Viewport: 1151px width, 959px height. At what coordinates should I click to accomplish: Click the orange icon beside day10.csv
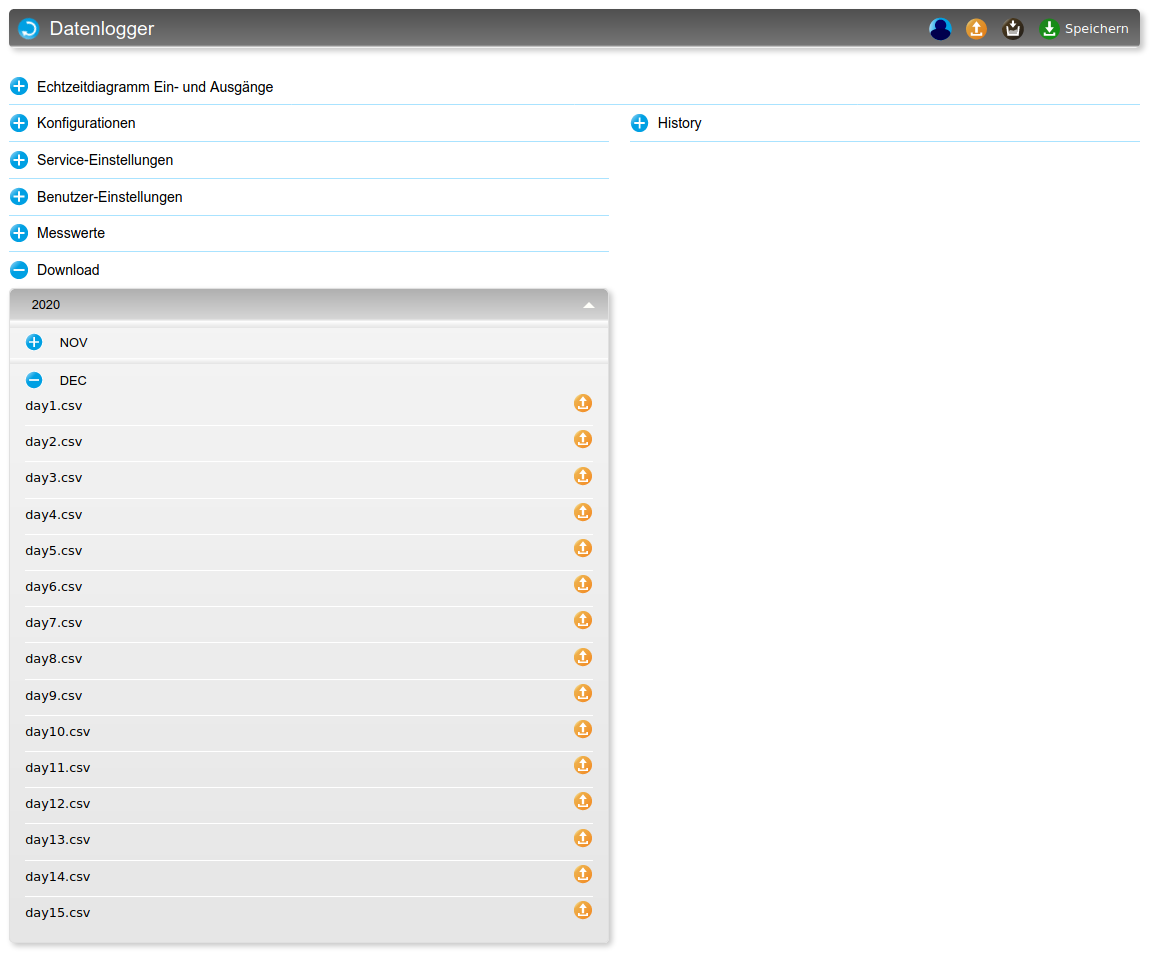pos(583,729)
